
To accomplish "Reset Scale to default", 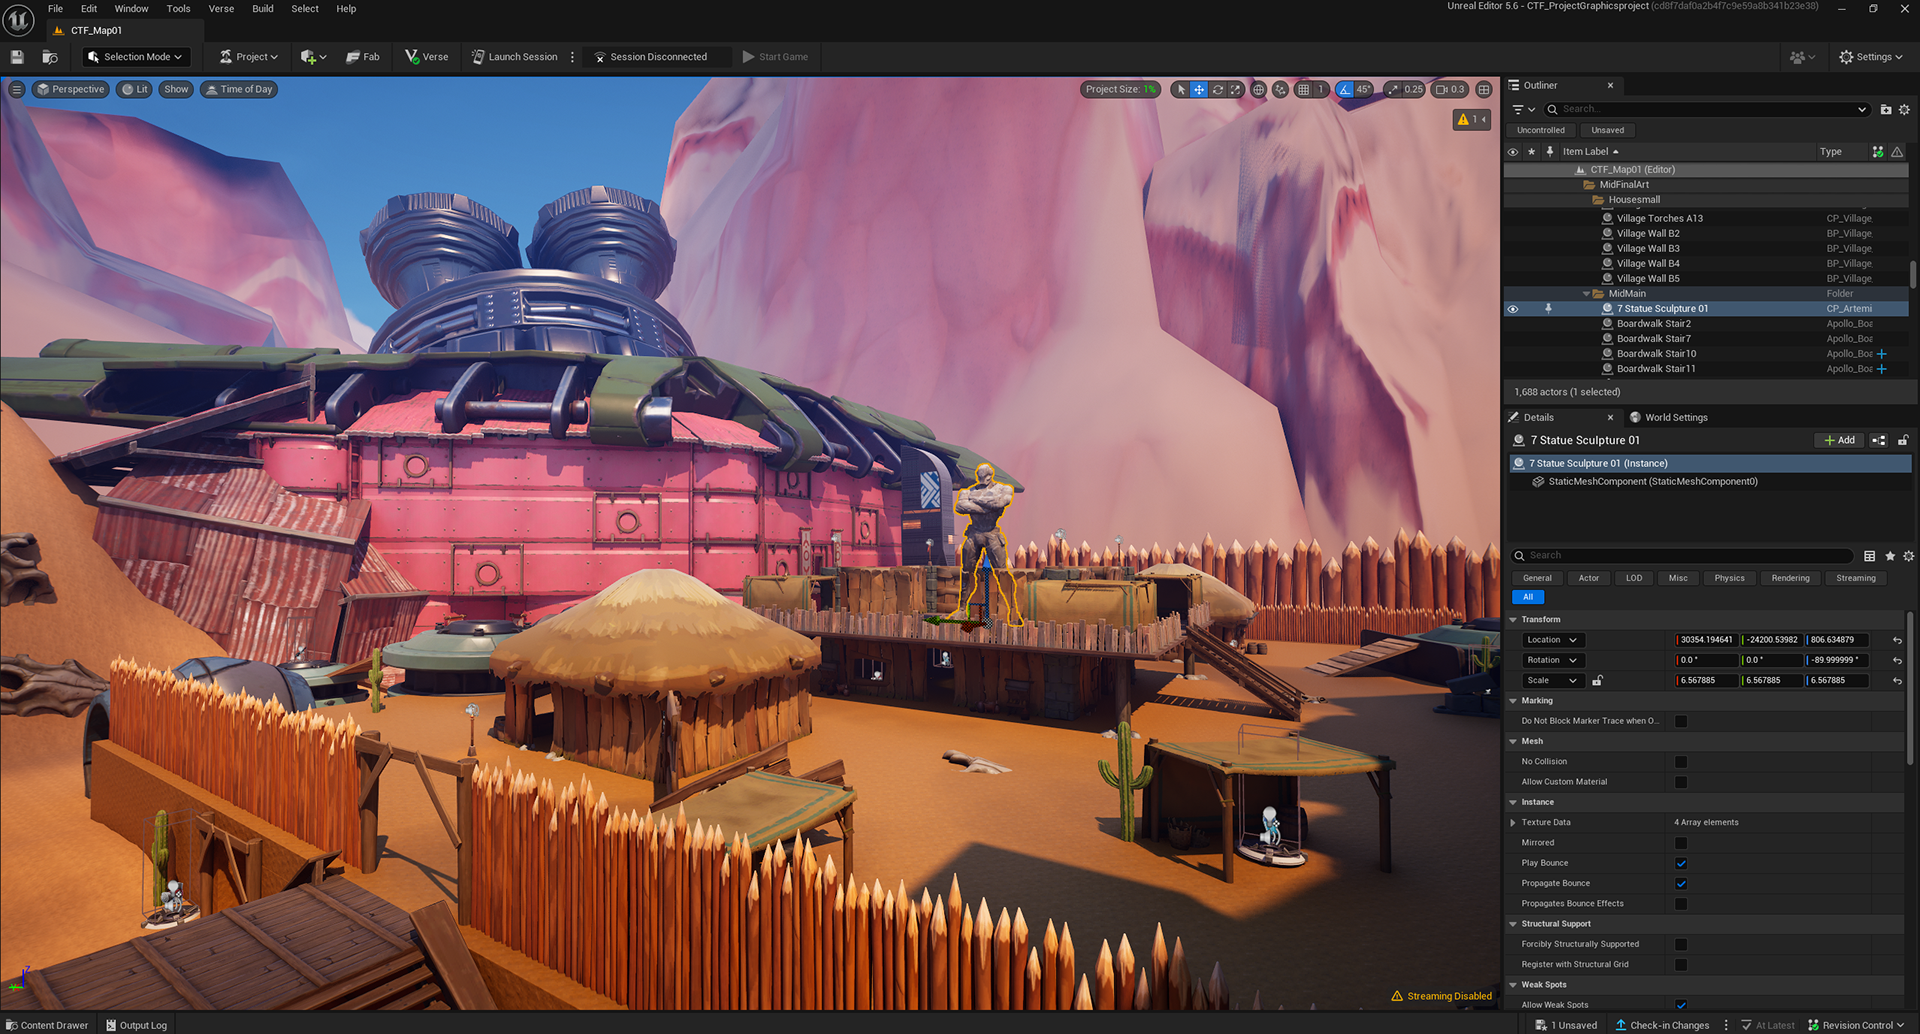I will coord(1897,681).
